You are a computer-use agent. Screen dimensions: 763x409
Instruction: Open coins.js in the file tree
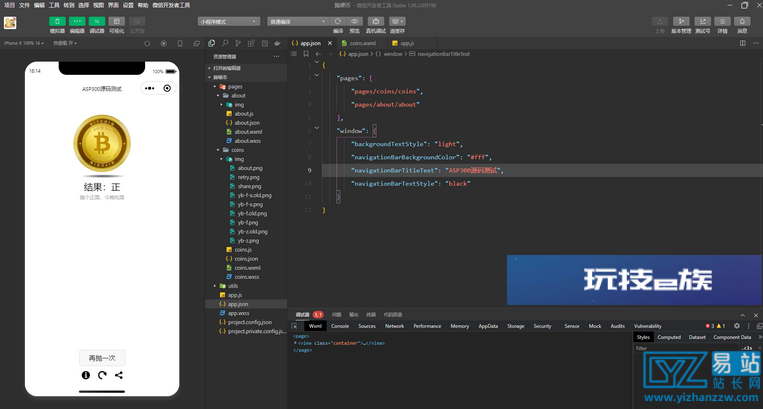point(243,250)
